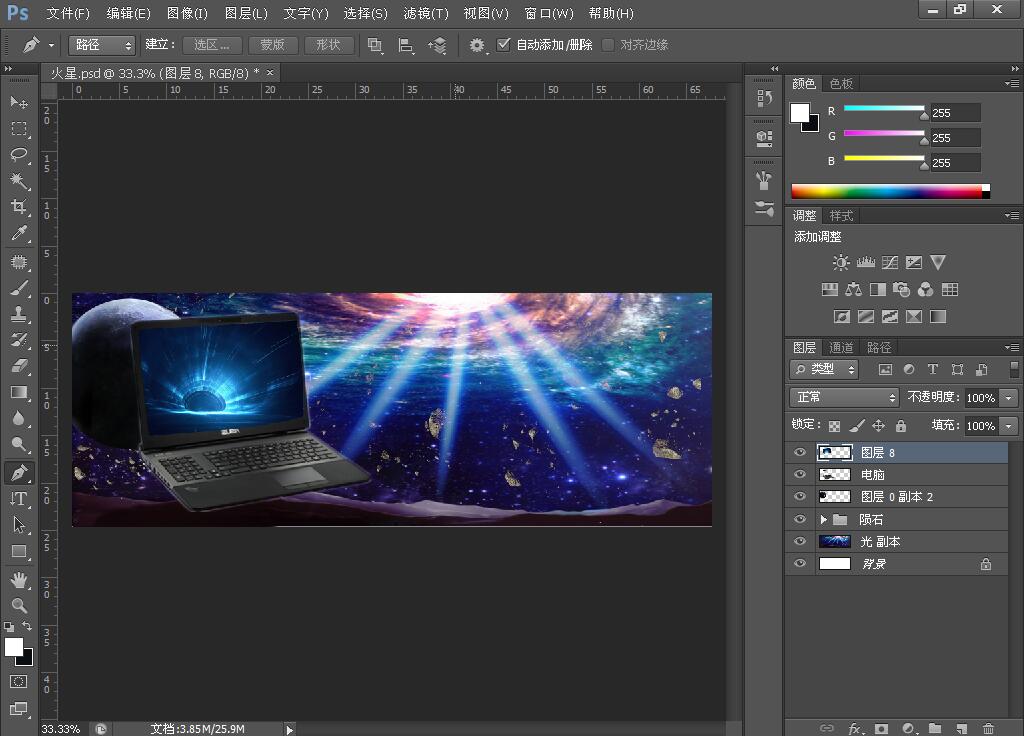This screenshot has height=736, width=1024.
Task: Hide the 电脑 layer
Action: [x=799, y=475]
